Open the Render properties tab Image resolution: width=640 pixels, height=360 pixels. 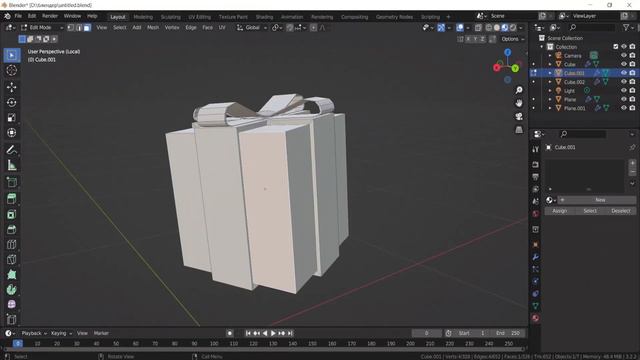536,164
